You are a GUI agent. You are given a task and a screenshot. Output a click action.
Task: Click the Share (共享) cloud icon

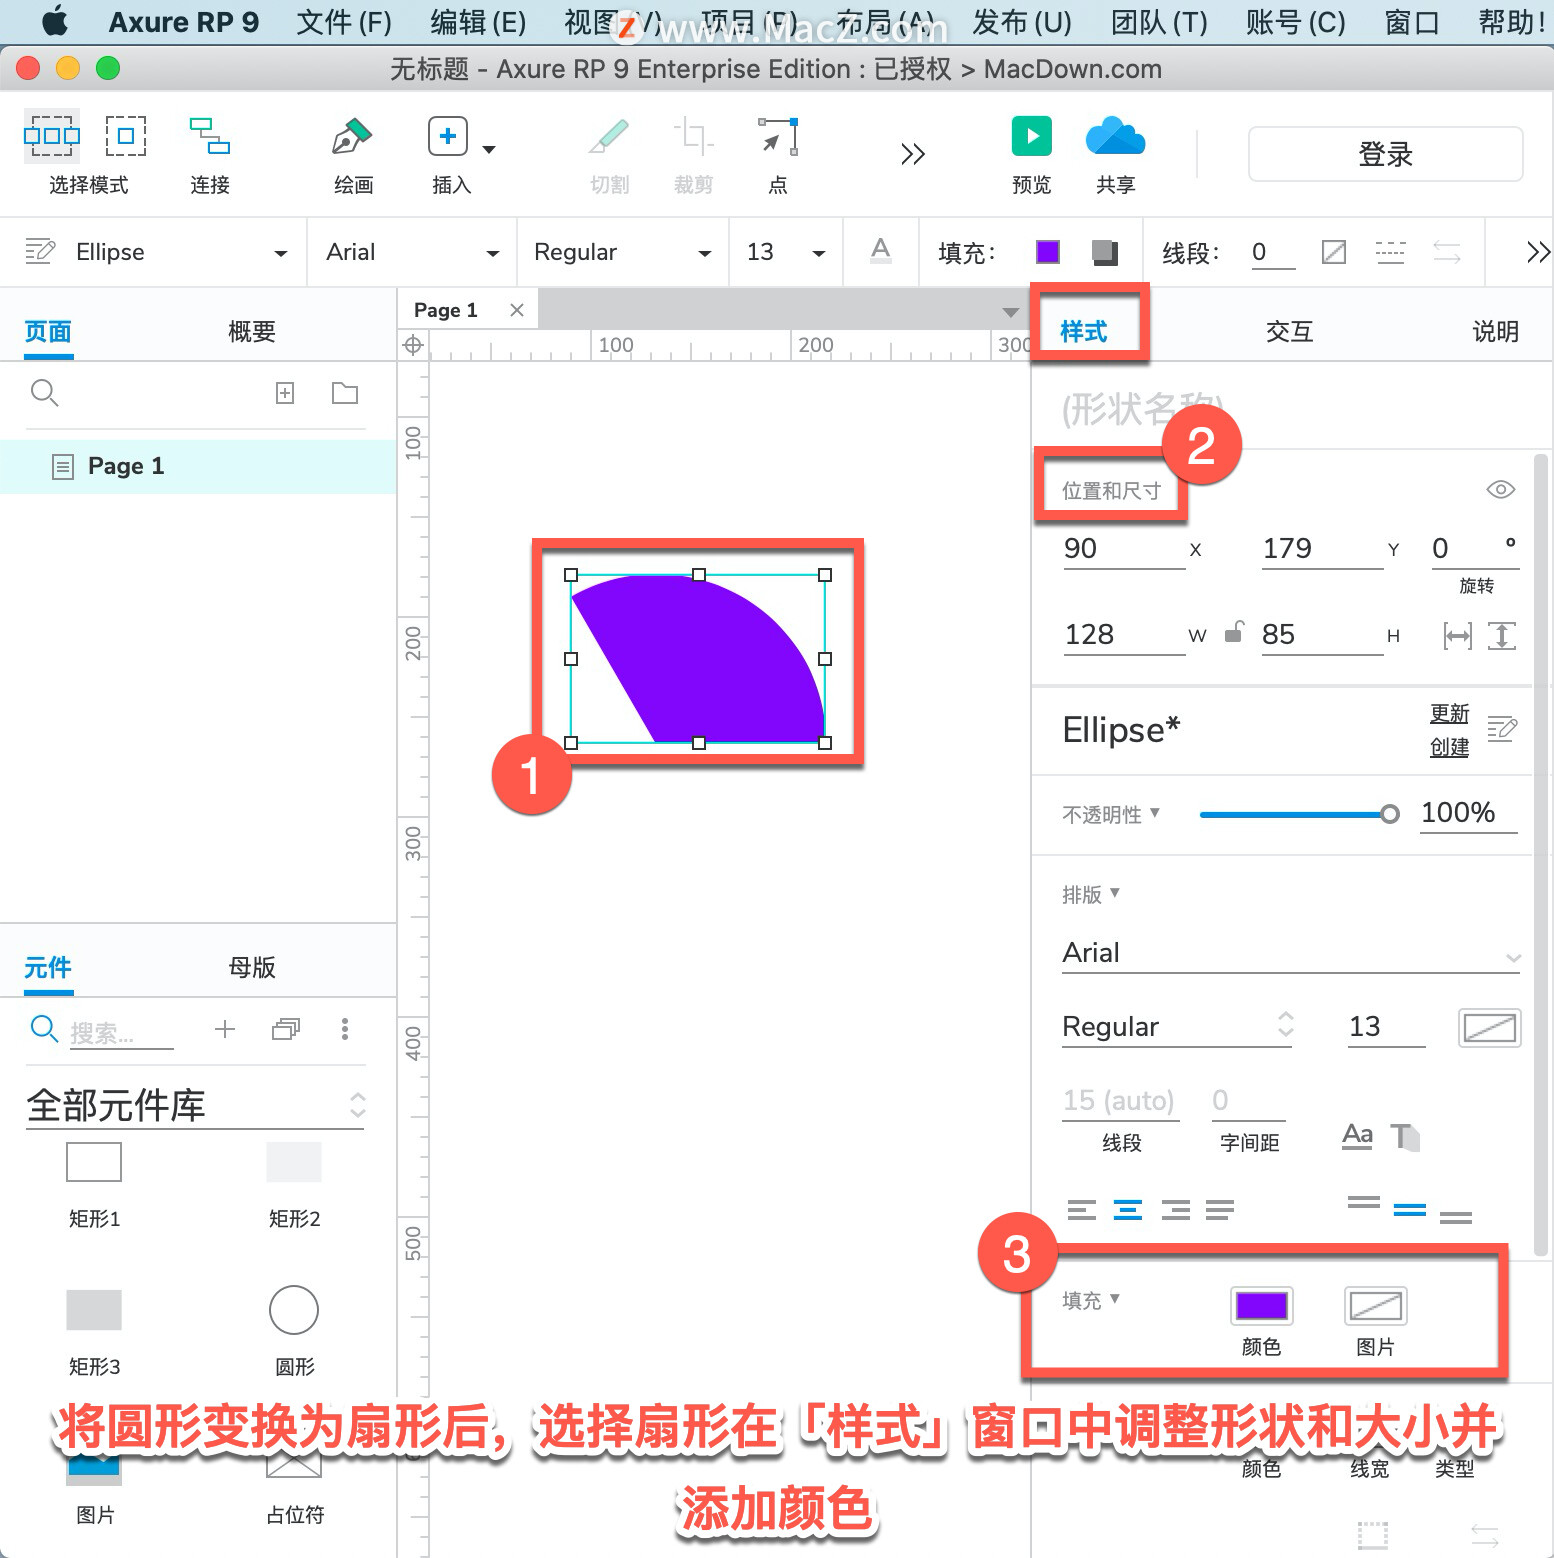(x=1115, y=136)
